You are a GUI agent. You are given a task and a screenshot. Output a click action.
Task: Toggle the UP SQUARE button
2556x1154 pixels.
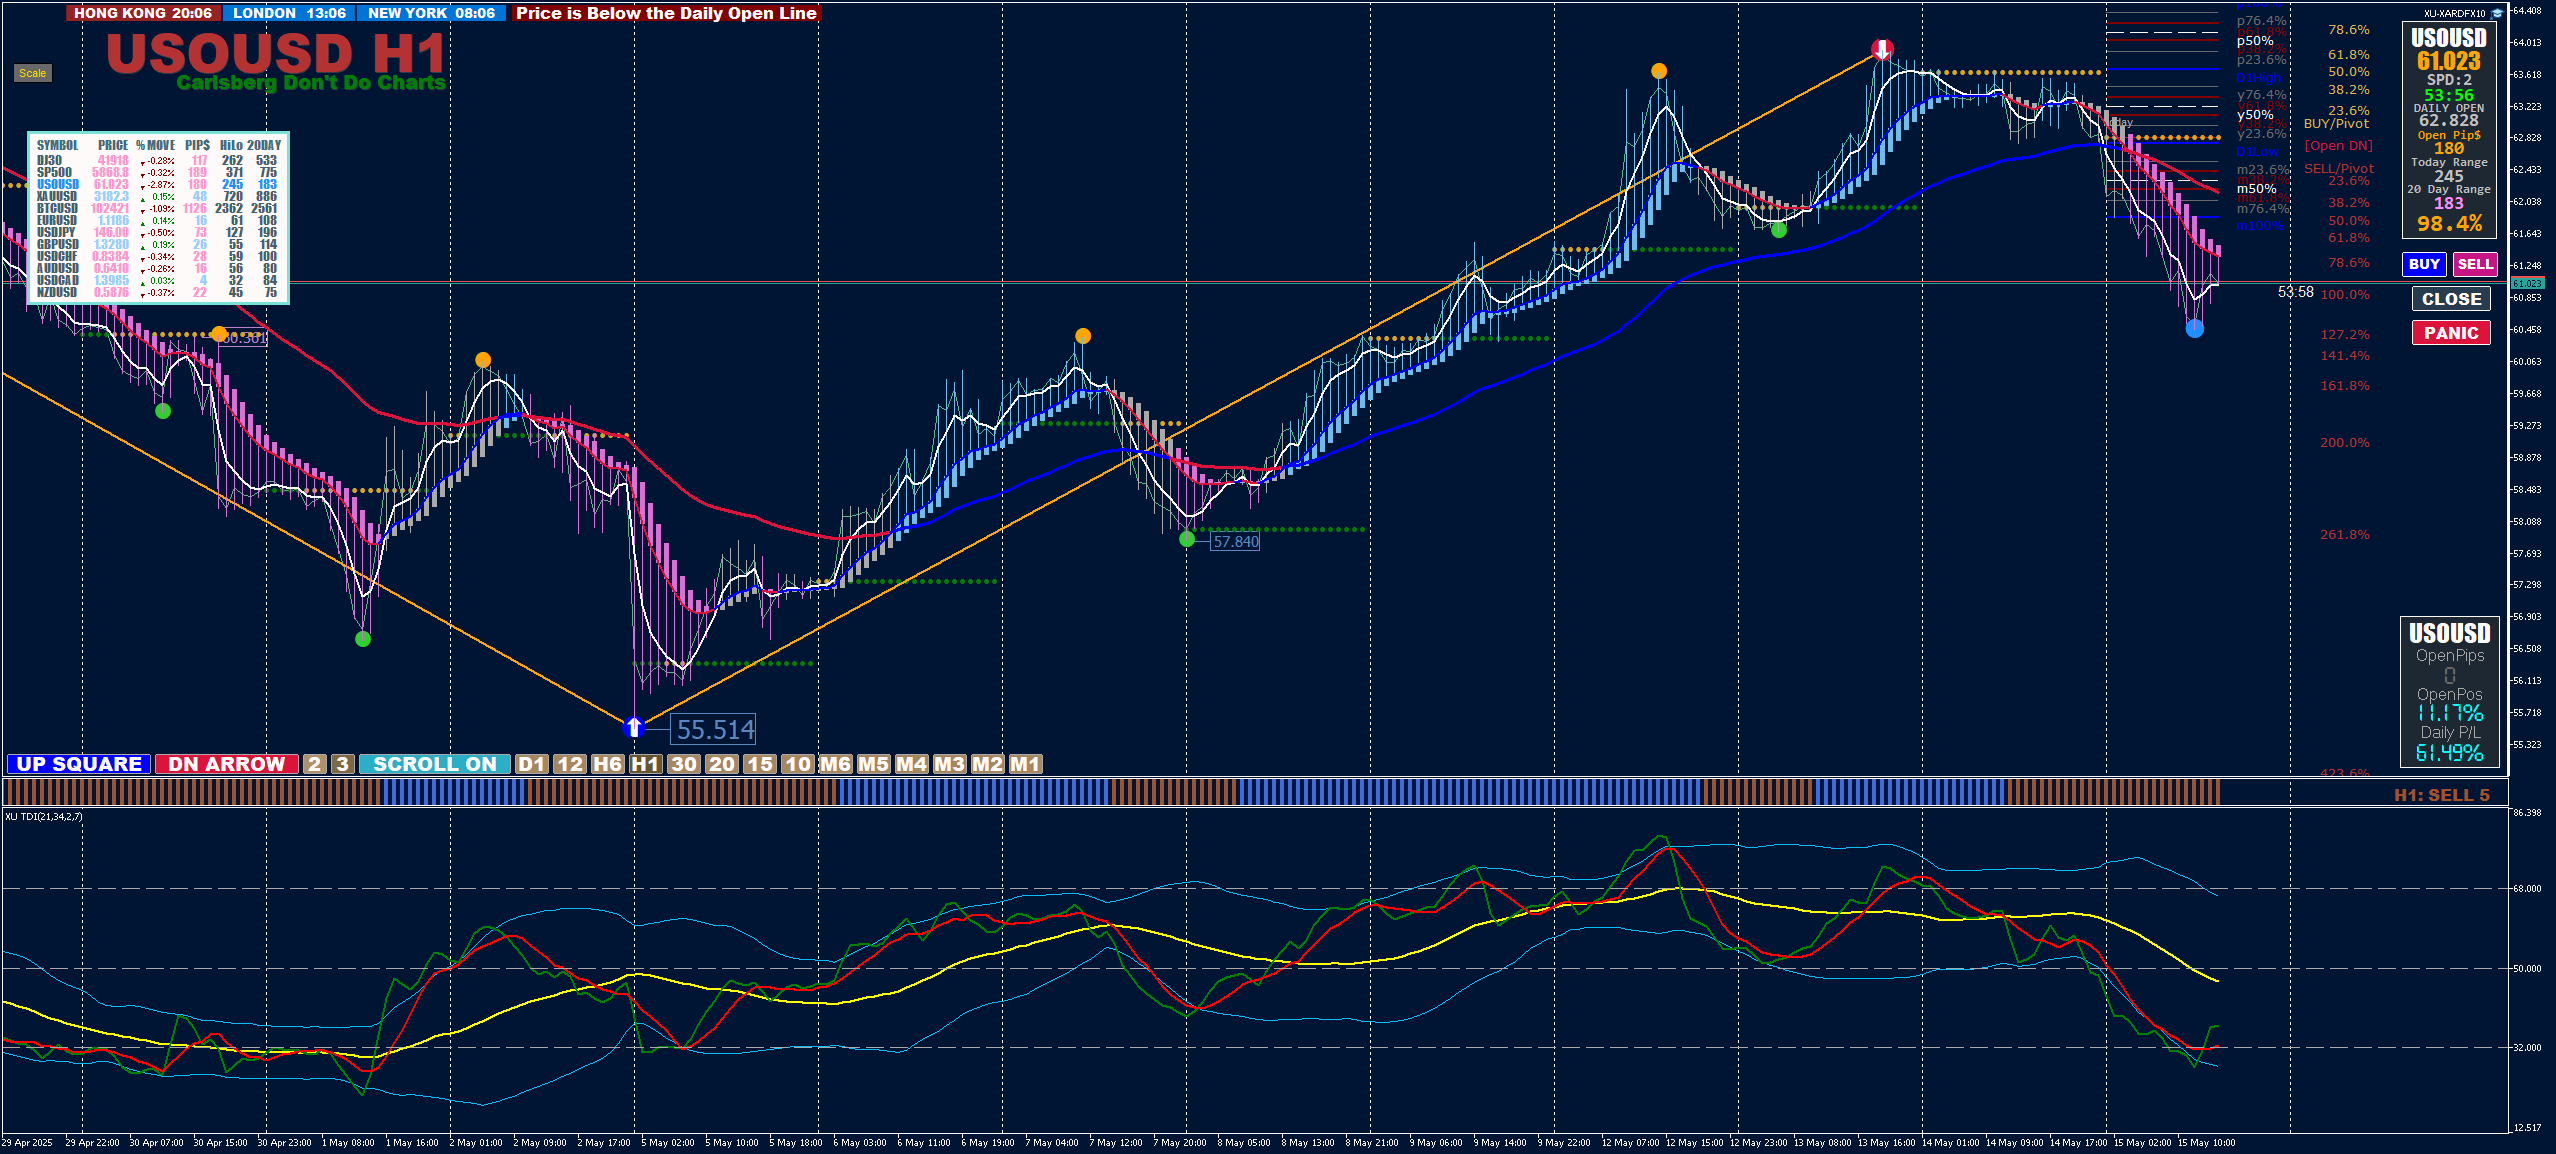[x=79, y=764]
